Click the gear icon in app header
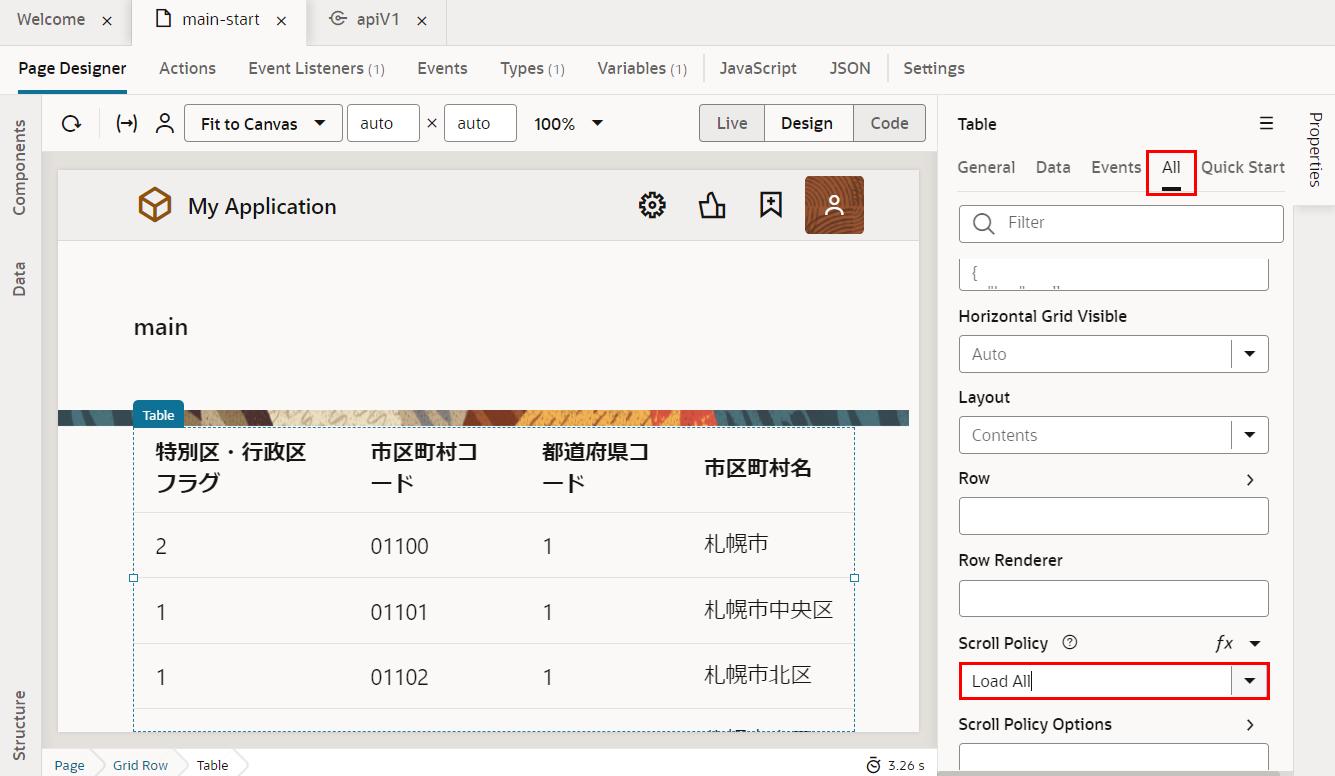Screen dimensions: 1335x776 pyautogui.click(x=652, y=206)
